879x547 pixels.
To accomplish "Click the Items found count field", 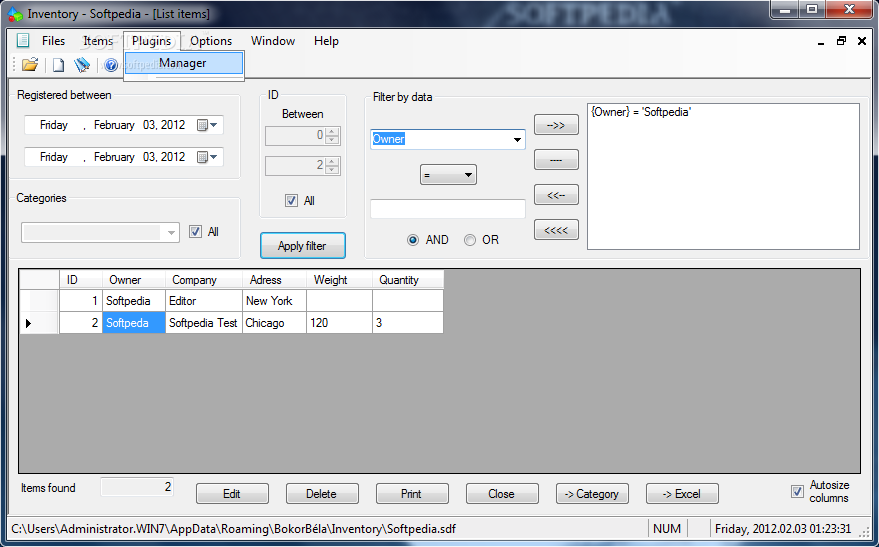I will pos(137,487).
